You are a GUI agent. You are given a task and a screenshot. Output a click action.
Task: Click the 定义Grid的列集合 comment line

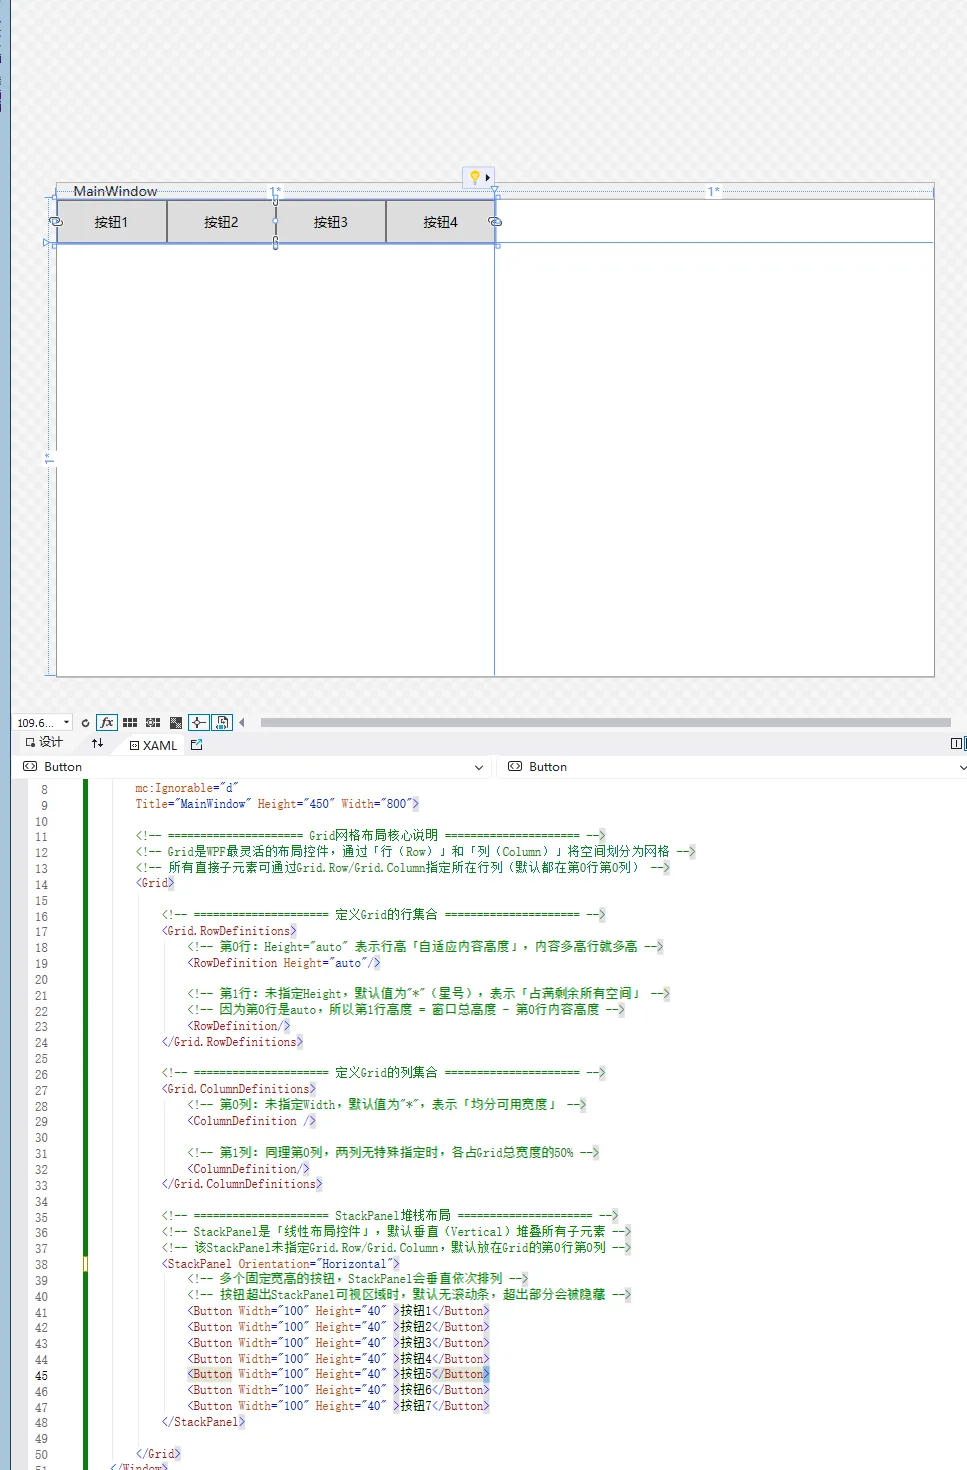[x=384, y=1073]
